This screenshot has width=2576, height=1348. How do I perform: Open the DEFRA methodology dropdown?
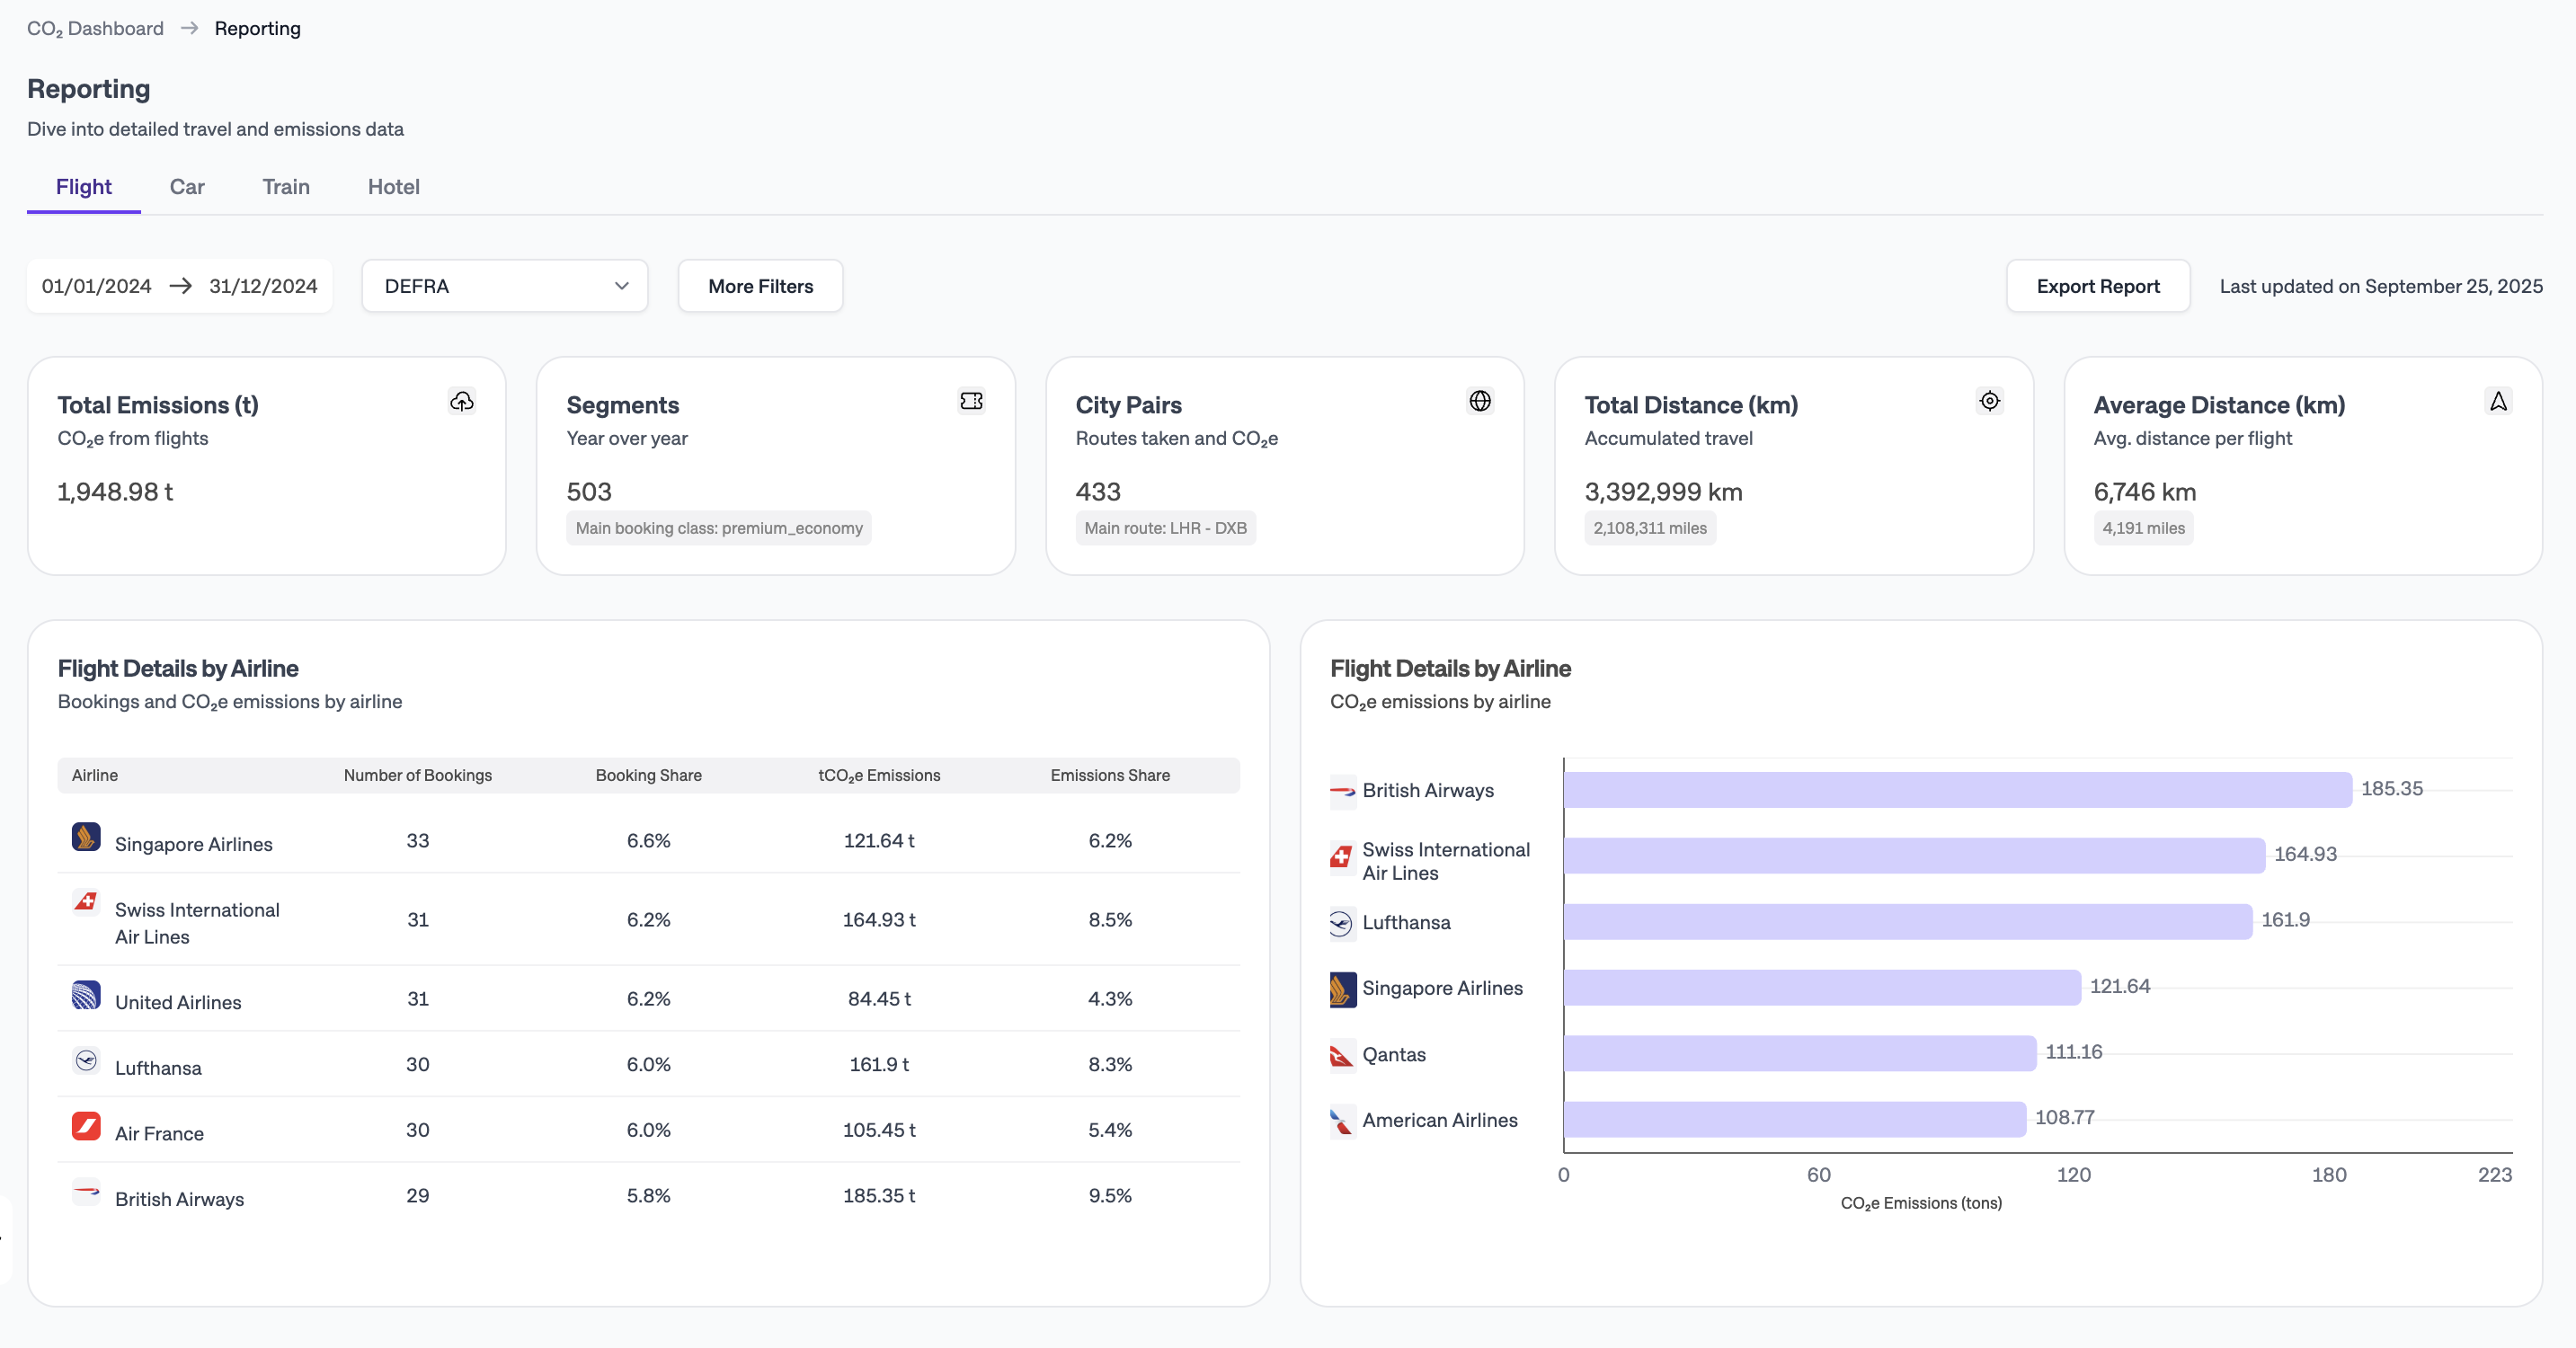pyautogui.click(x=505, y=286)
